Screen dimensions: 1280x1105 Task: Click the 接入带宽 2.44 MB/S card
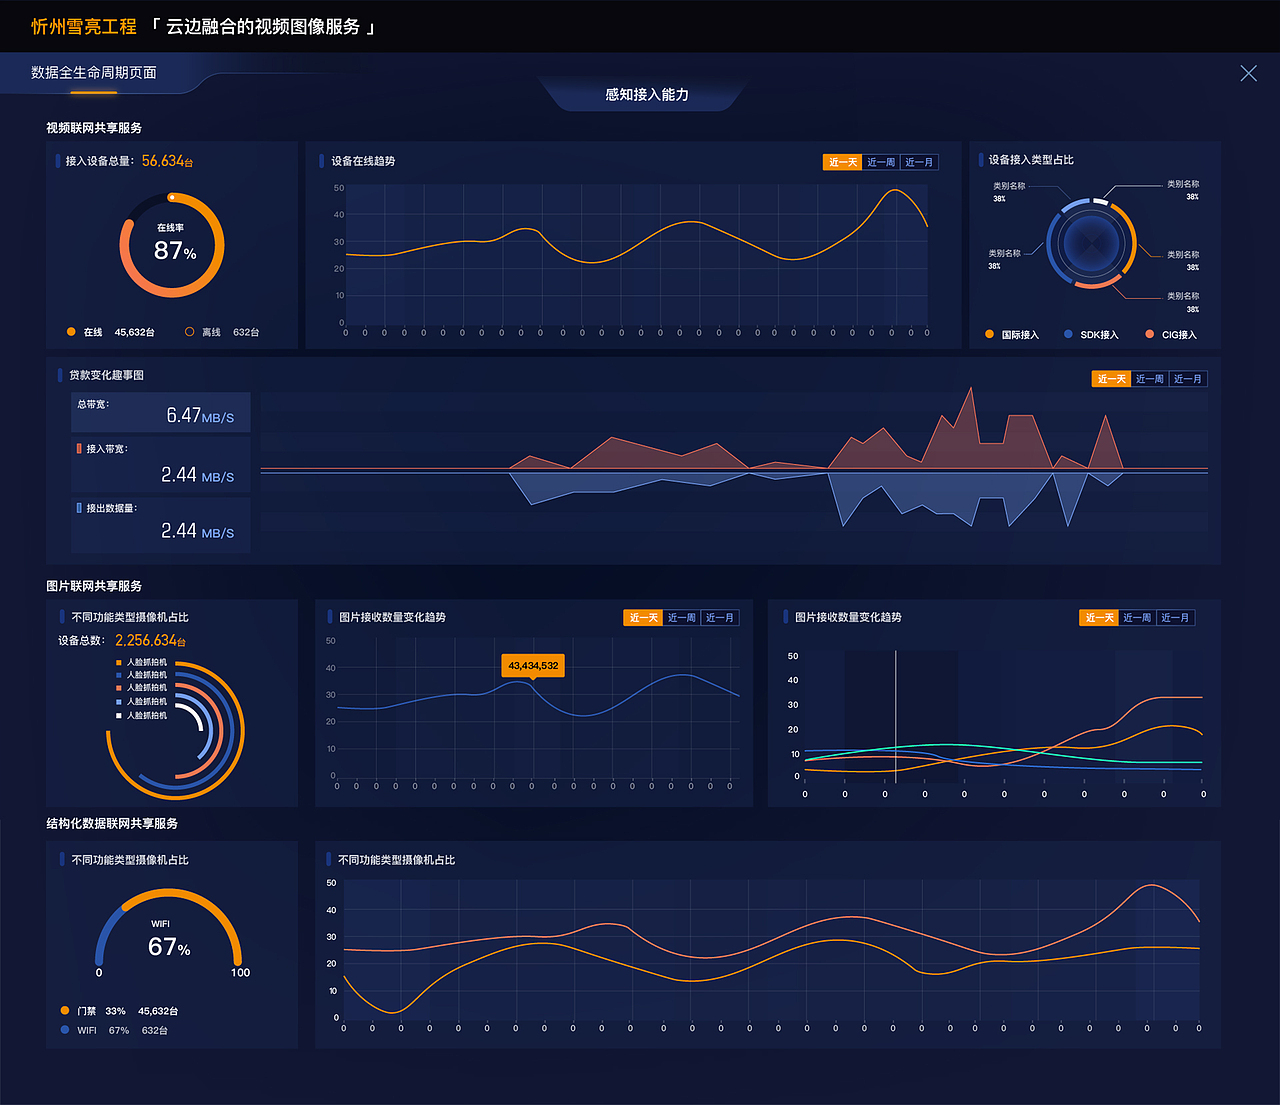coord(161,465)
